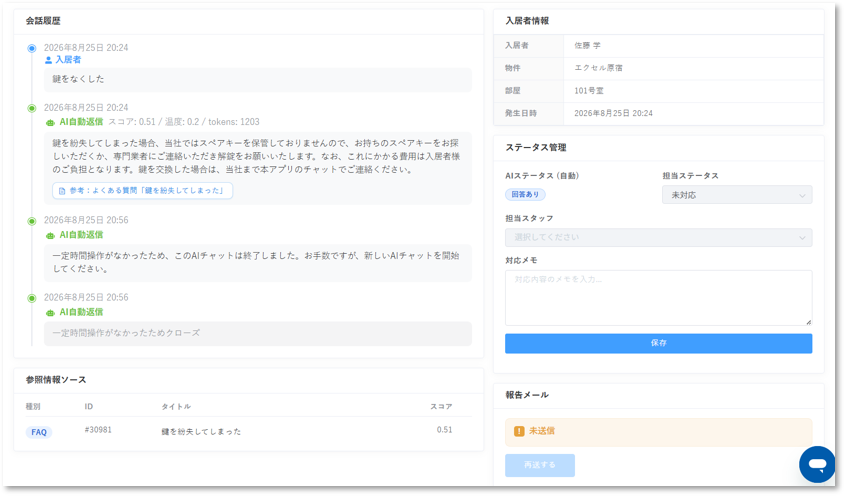845x496 pixels.
Task: Click the AI自動返信 robot icon at 20:24
Action: [x=50, y=122]
